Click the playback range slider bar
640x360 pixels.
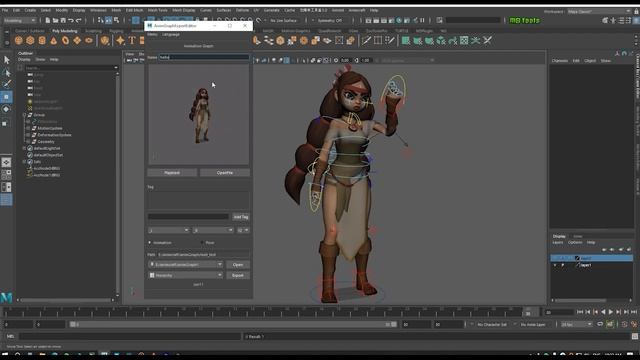tap(233, 324)
